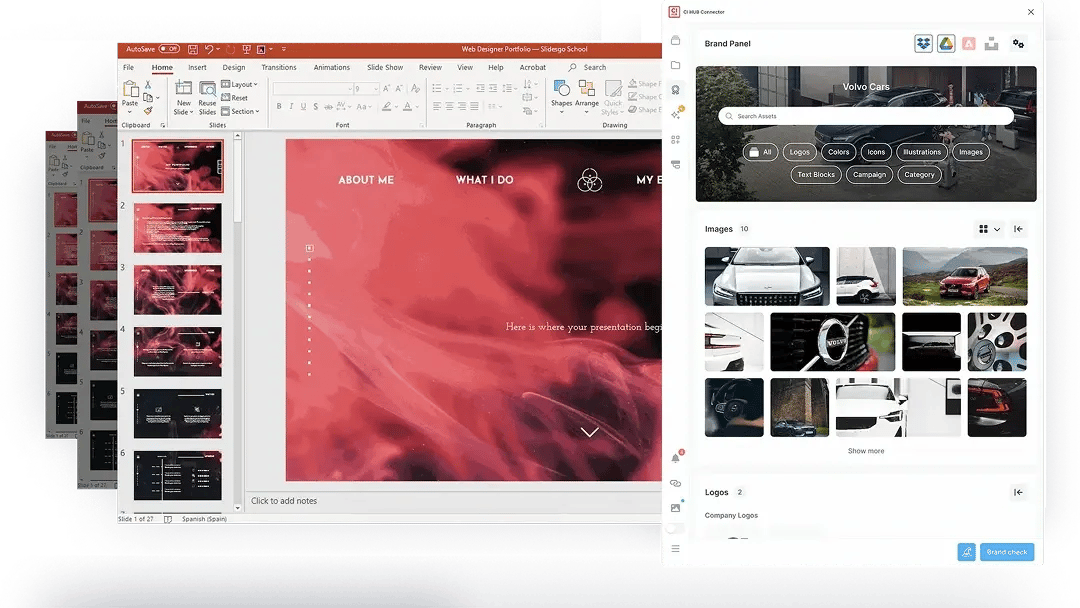The width and height of the screenshot is (1080, 608).
Task: Filter brand assets by Illustrations
Action: (922, 152)
